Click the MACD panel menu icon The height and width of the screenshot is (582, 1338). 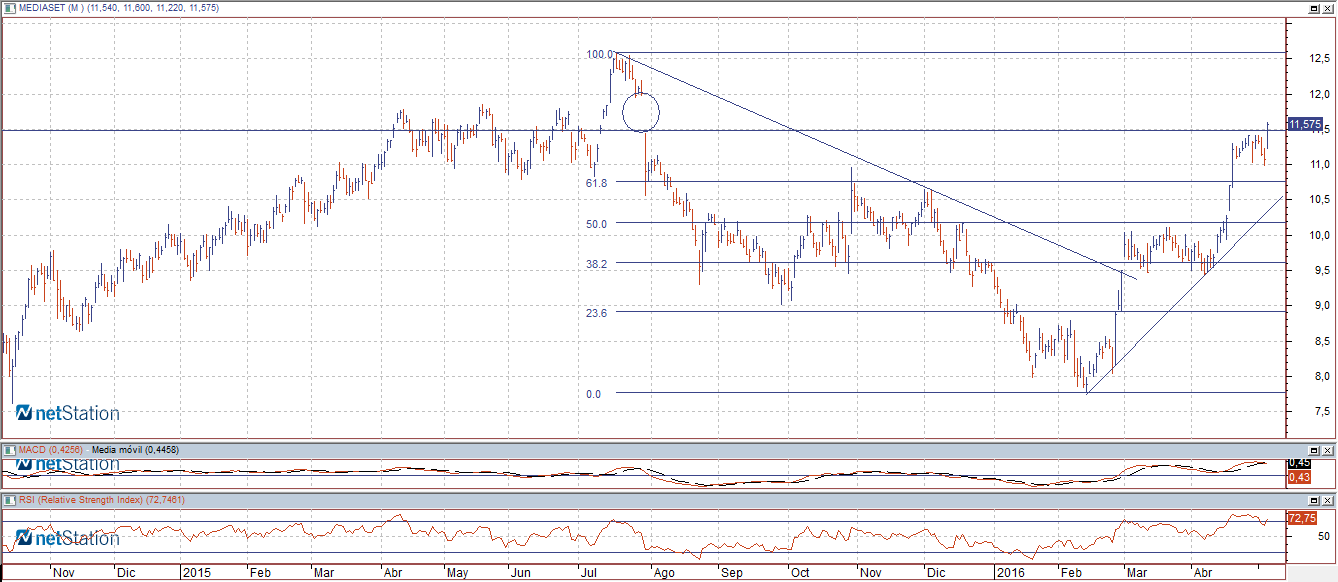pos(9,450)
